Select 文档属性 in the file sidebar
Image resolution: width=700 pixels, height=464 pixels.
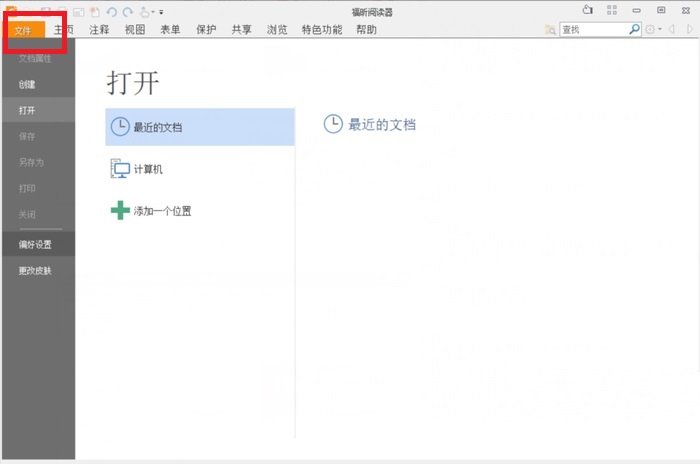pos(38,59)
